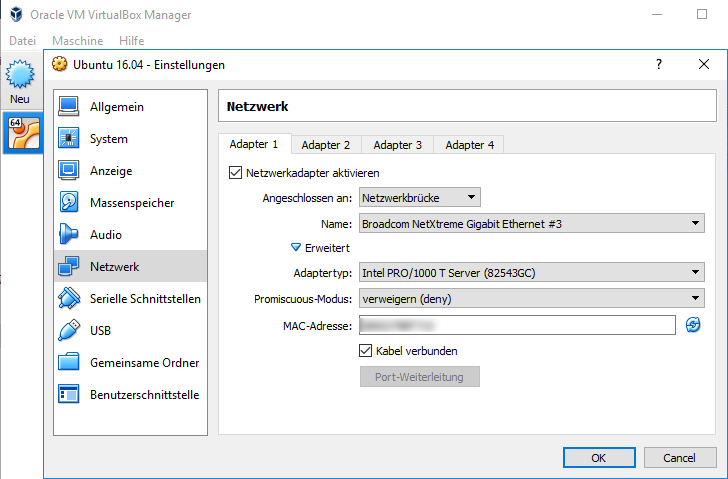Select the Massenspeicher disk icon
Image resolution: width=728 pixels, height=479 pixels.
click(69, 202)
